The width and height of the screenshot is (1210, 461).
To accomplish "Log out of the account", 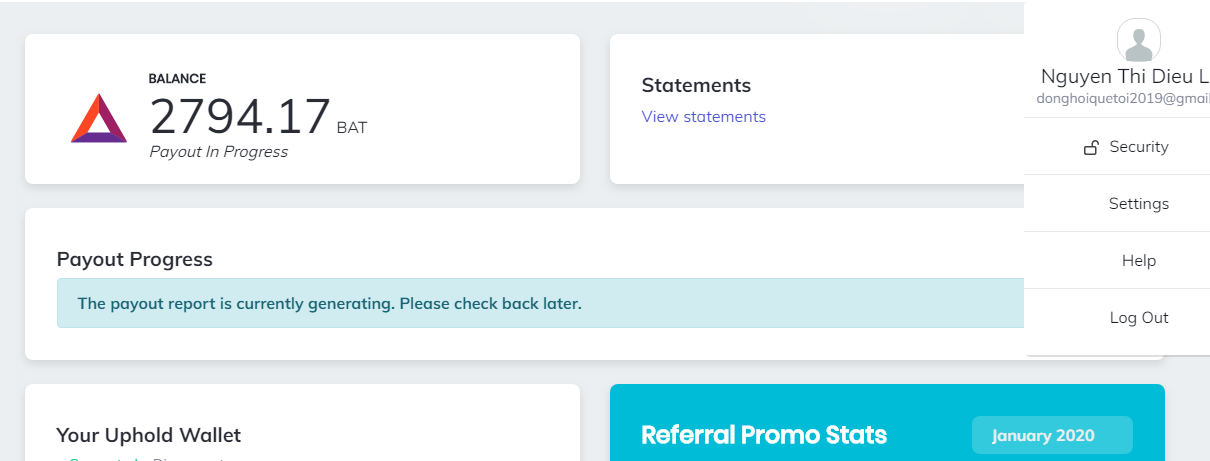I will [x=1138, y=318].
